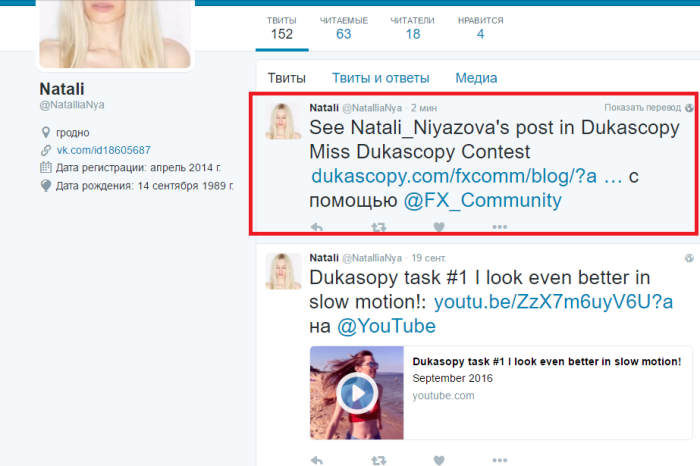Image resolution: width=700 pixels, height=466 pixels.
Task: Click avatar on the 2 мин tweet
Action: [x=283, y=121]
